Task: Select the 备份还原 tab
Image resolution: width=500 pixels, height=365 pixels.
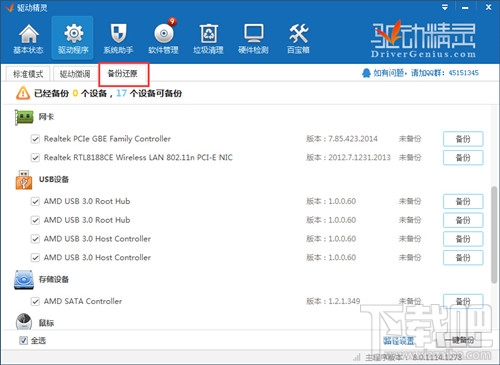Action: click(x=123, y=74)
